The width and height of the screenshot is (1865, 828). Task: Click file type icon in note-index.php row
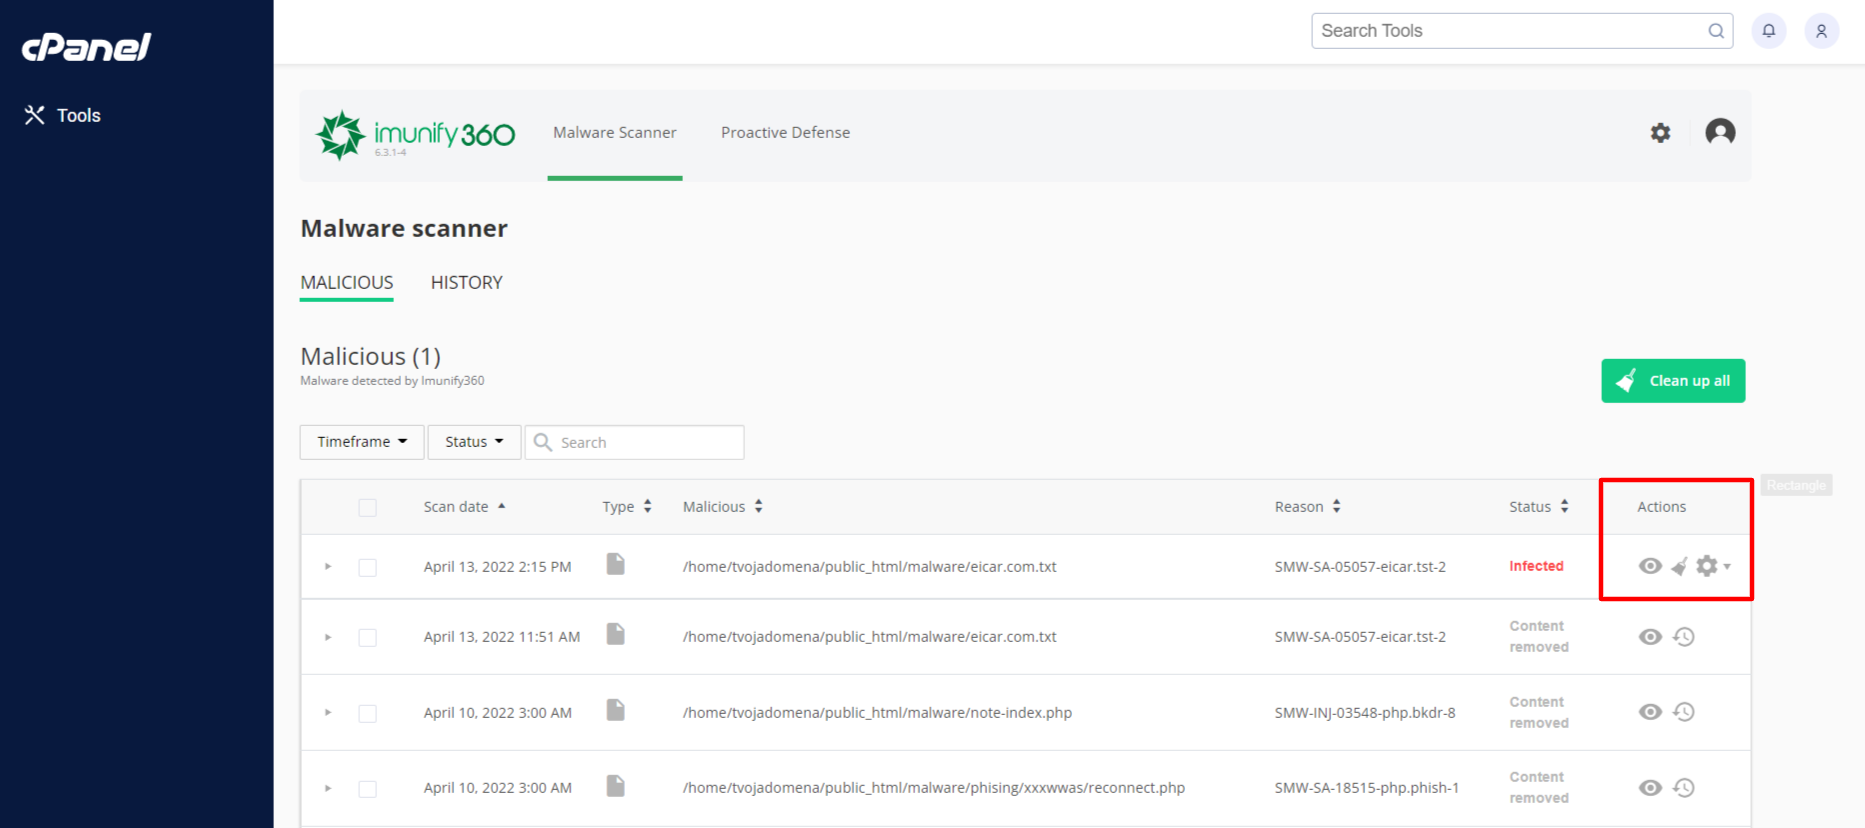point(616,710)
